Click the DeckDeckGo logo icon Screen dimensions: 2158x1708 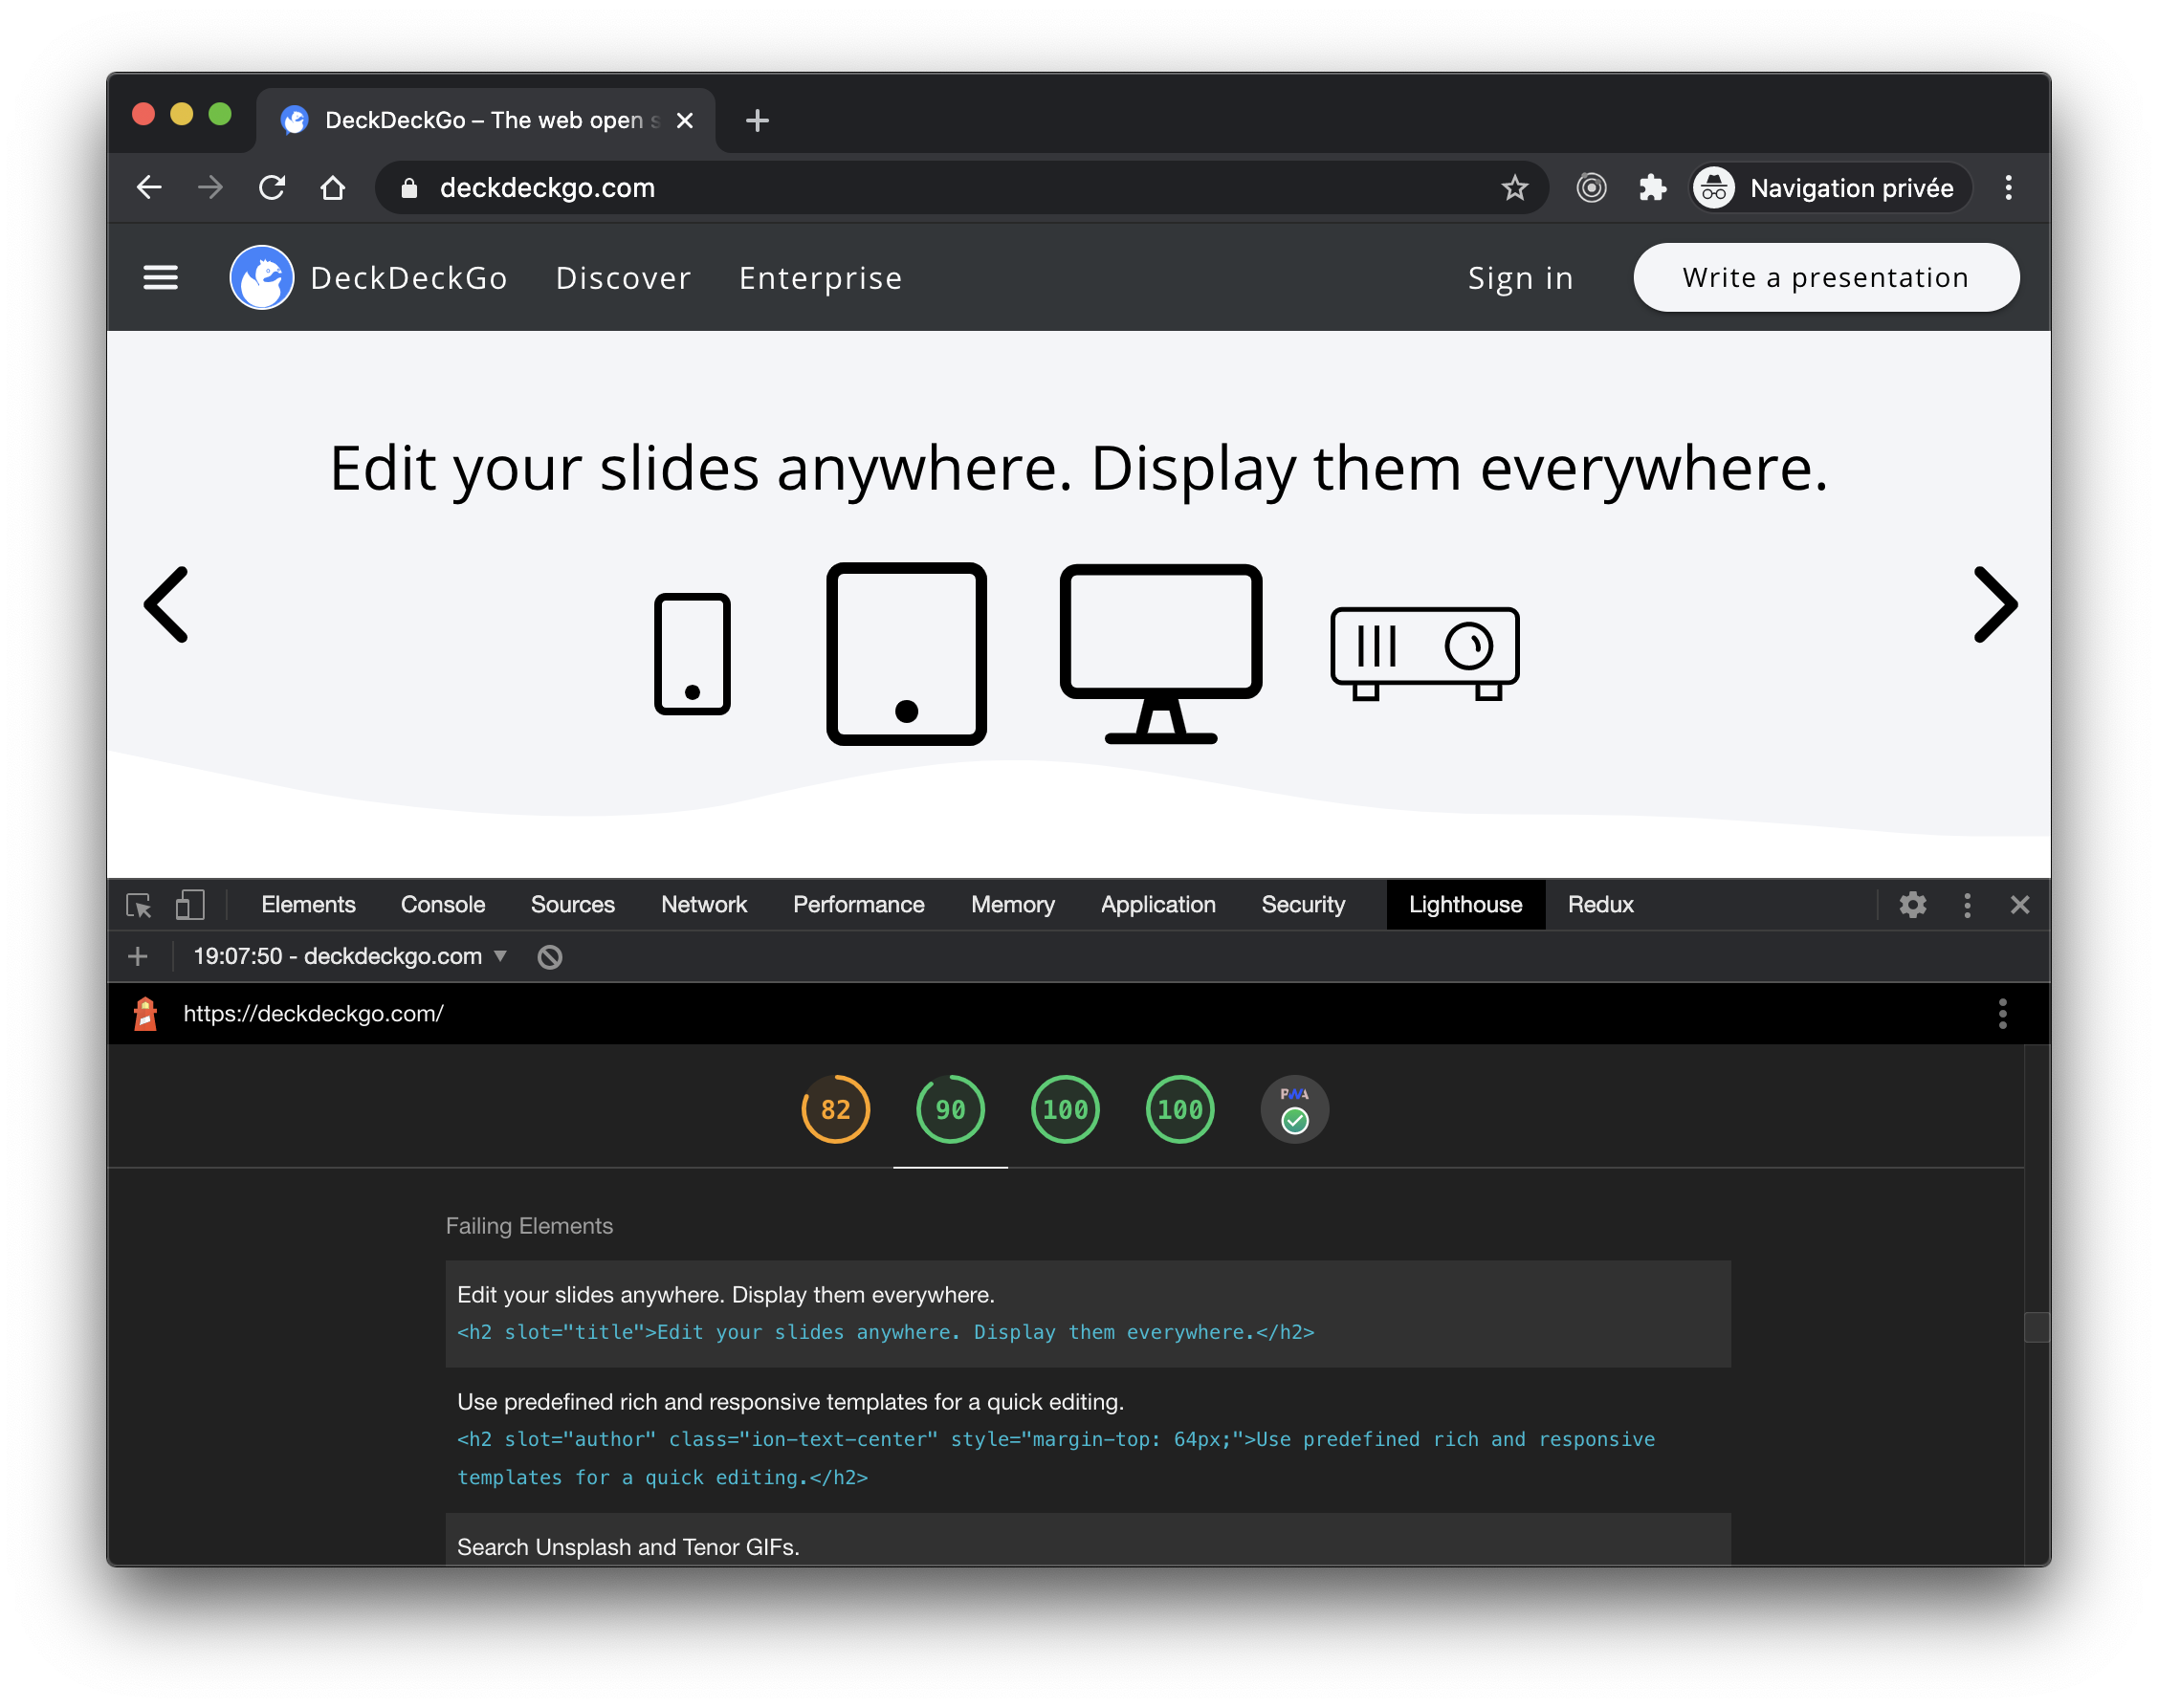tap(262, 277)
